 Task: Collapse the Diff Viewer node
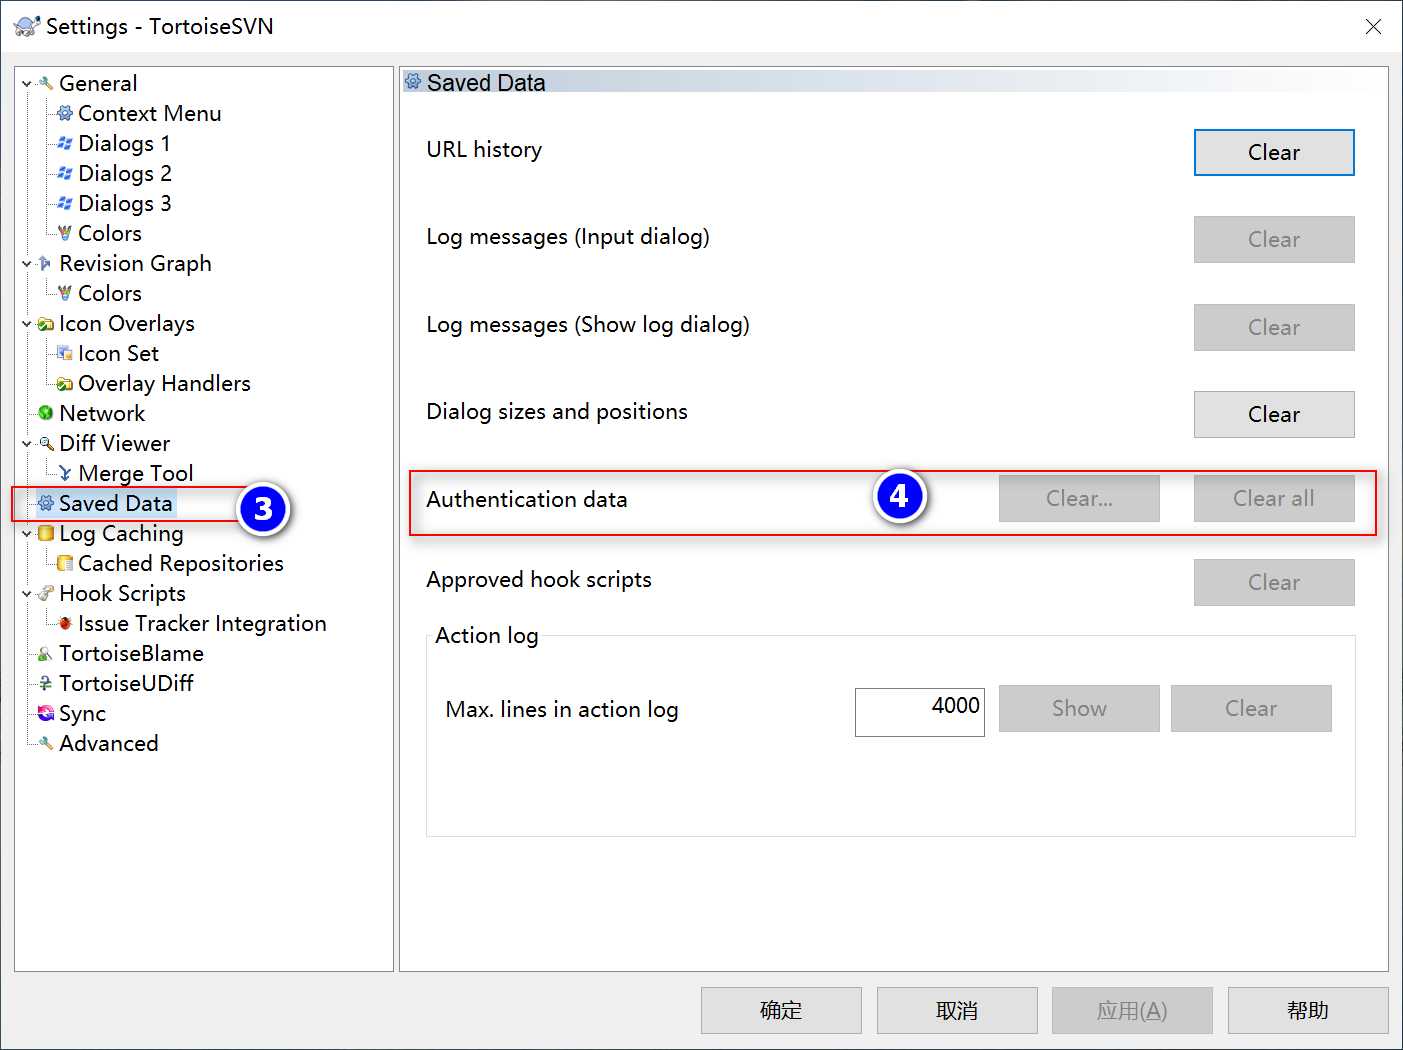point(27,444)
